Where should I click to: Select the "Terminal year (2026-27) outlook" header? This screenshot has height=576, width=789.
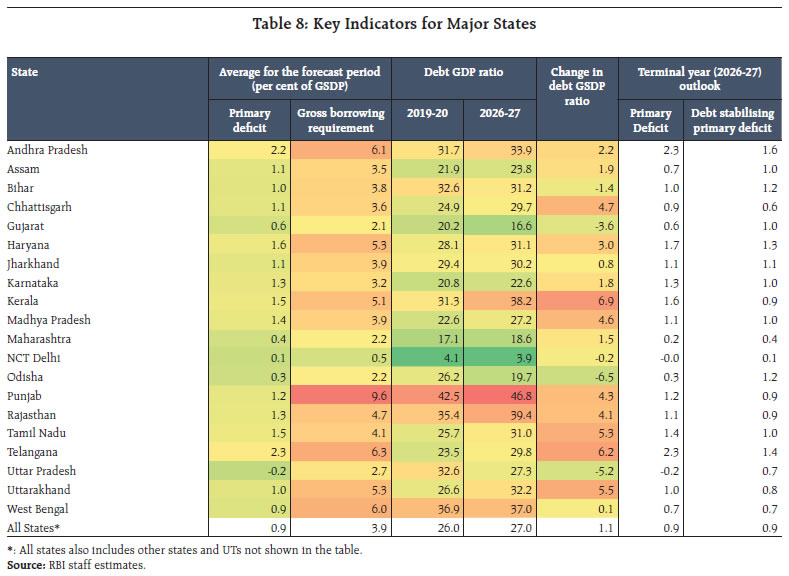coord(700,72)
